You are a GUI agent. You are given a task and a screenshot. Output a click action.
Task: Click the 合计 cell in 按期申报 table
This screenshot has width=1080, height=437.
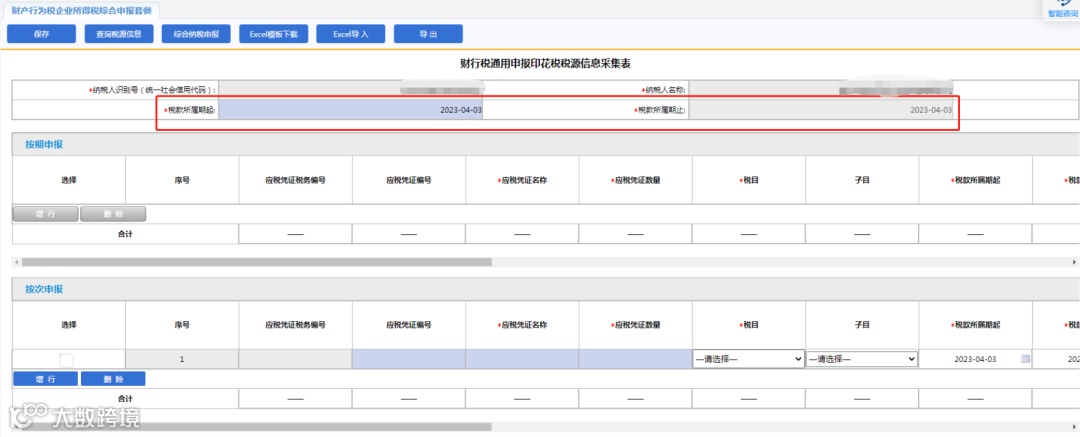125,234
